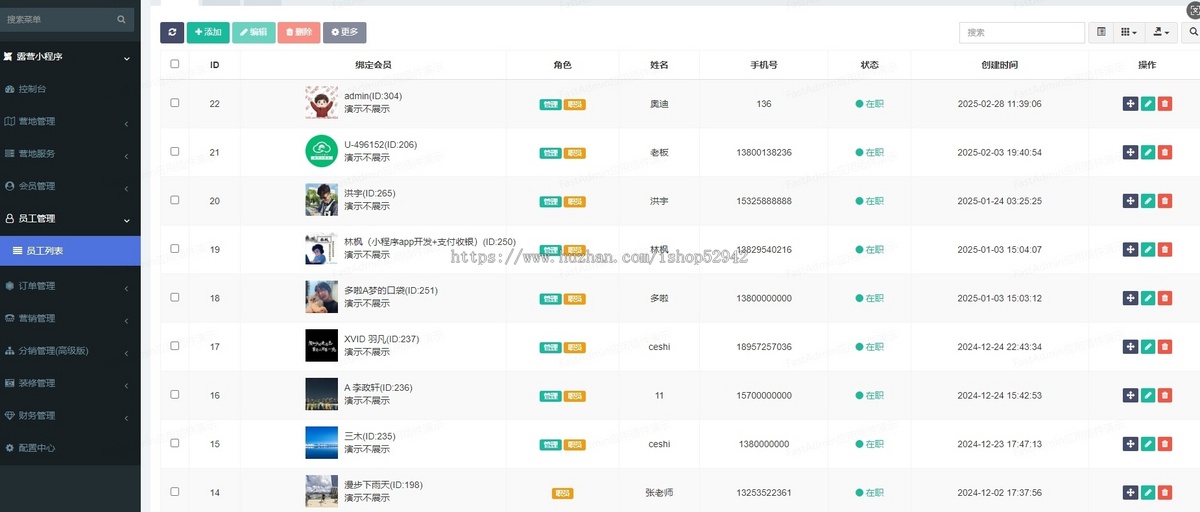Open the export data dropdown
1200x512 pixels.
pos(1161,32)
